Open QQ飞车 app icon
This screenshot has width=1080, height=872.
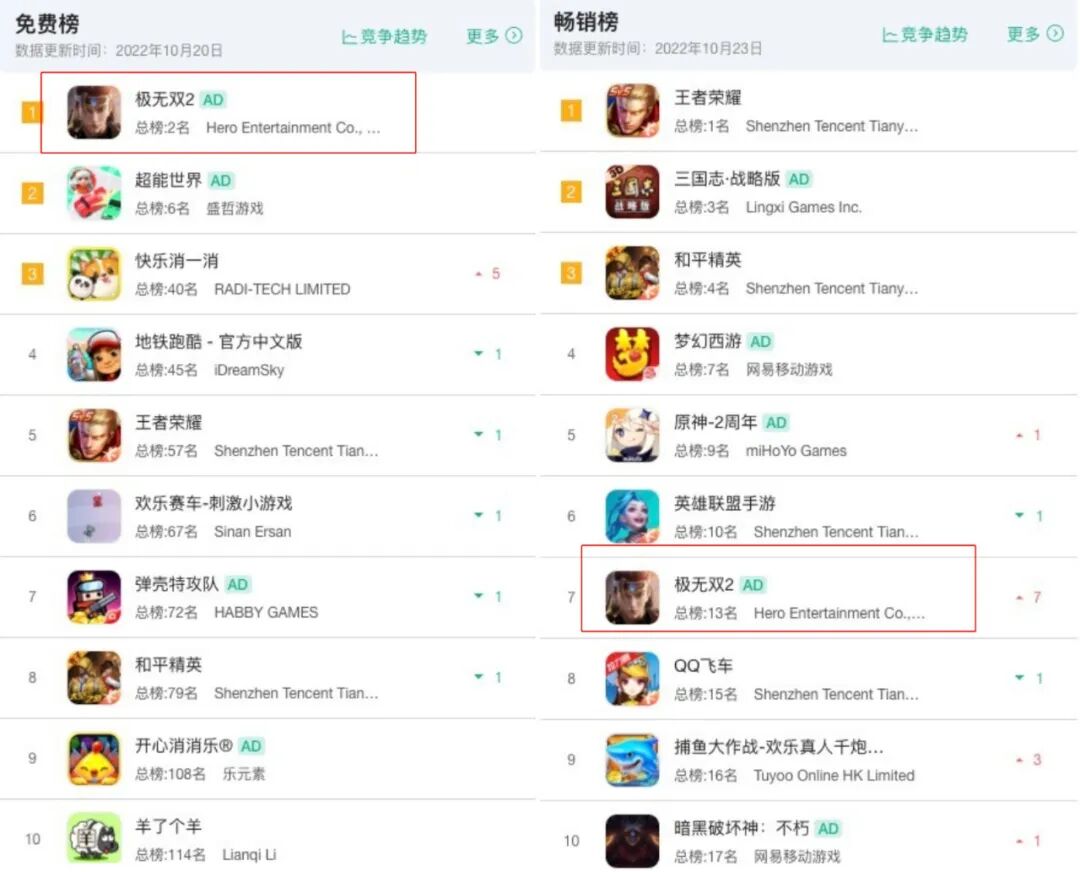click(632, 678)
